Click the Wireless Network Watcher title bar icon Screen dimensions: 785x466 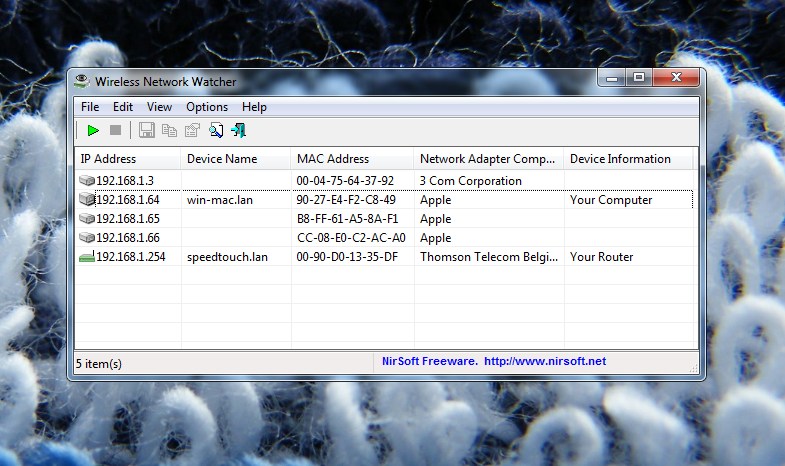pos(82,81)
